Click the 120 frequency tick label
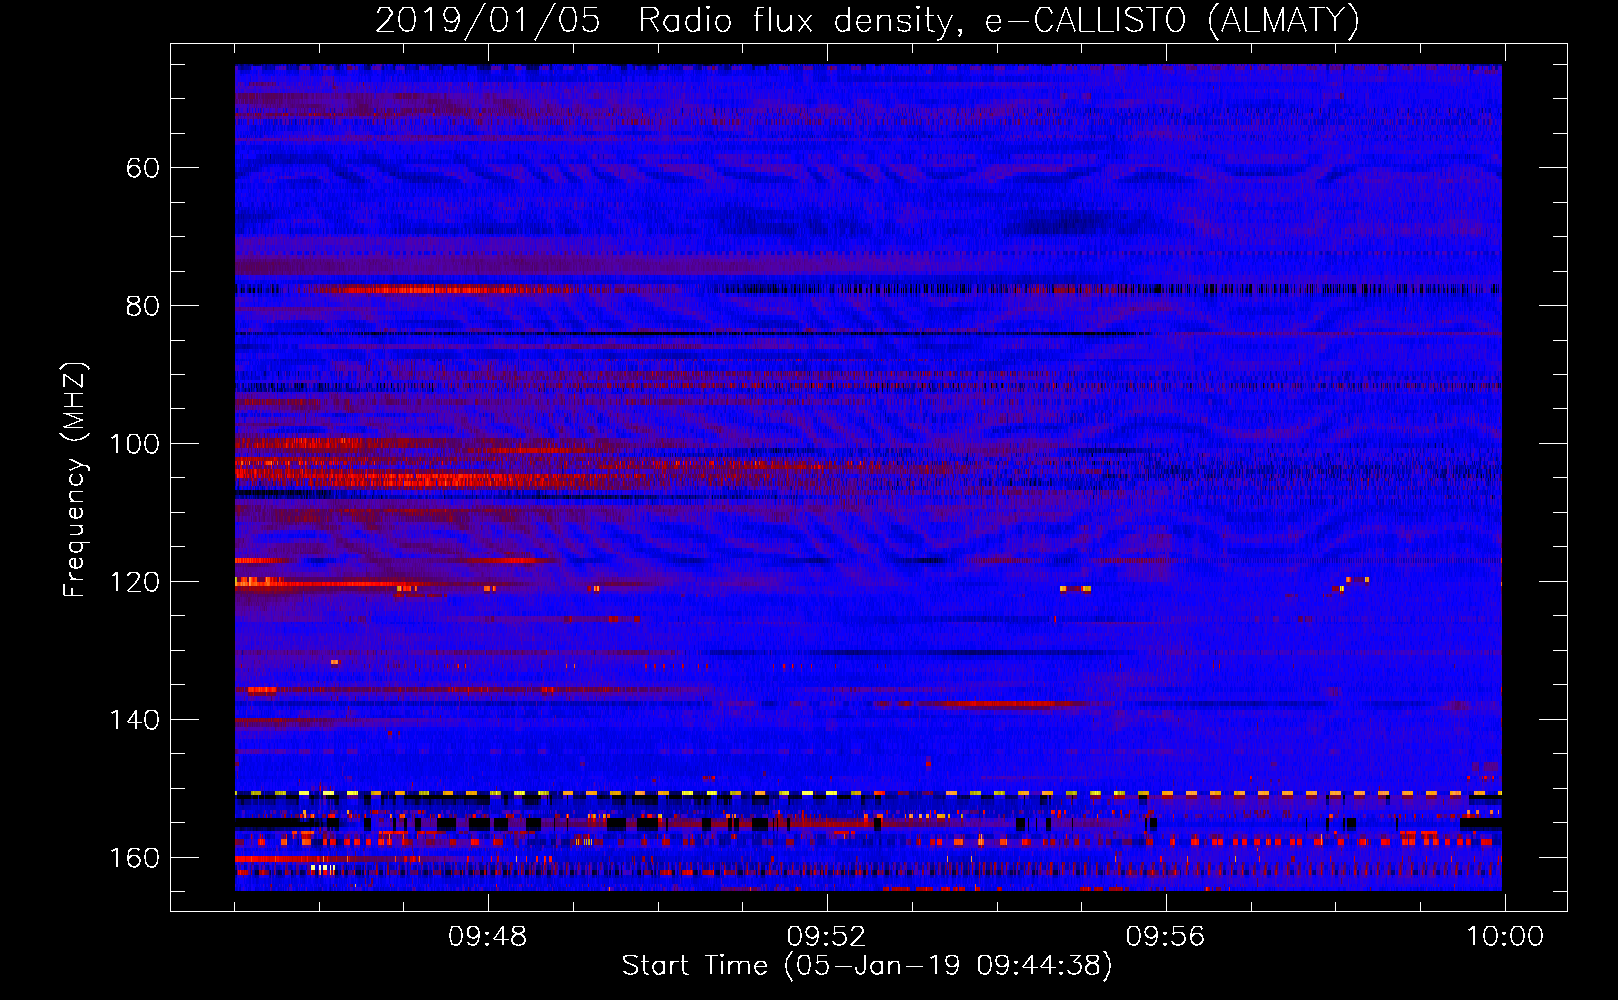Screen dimensions: 1618x1000 (135, 582)
